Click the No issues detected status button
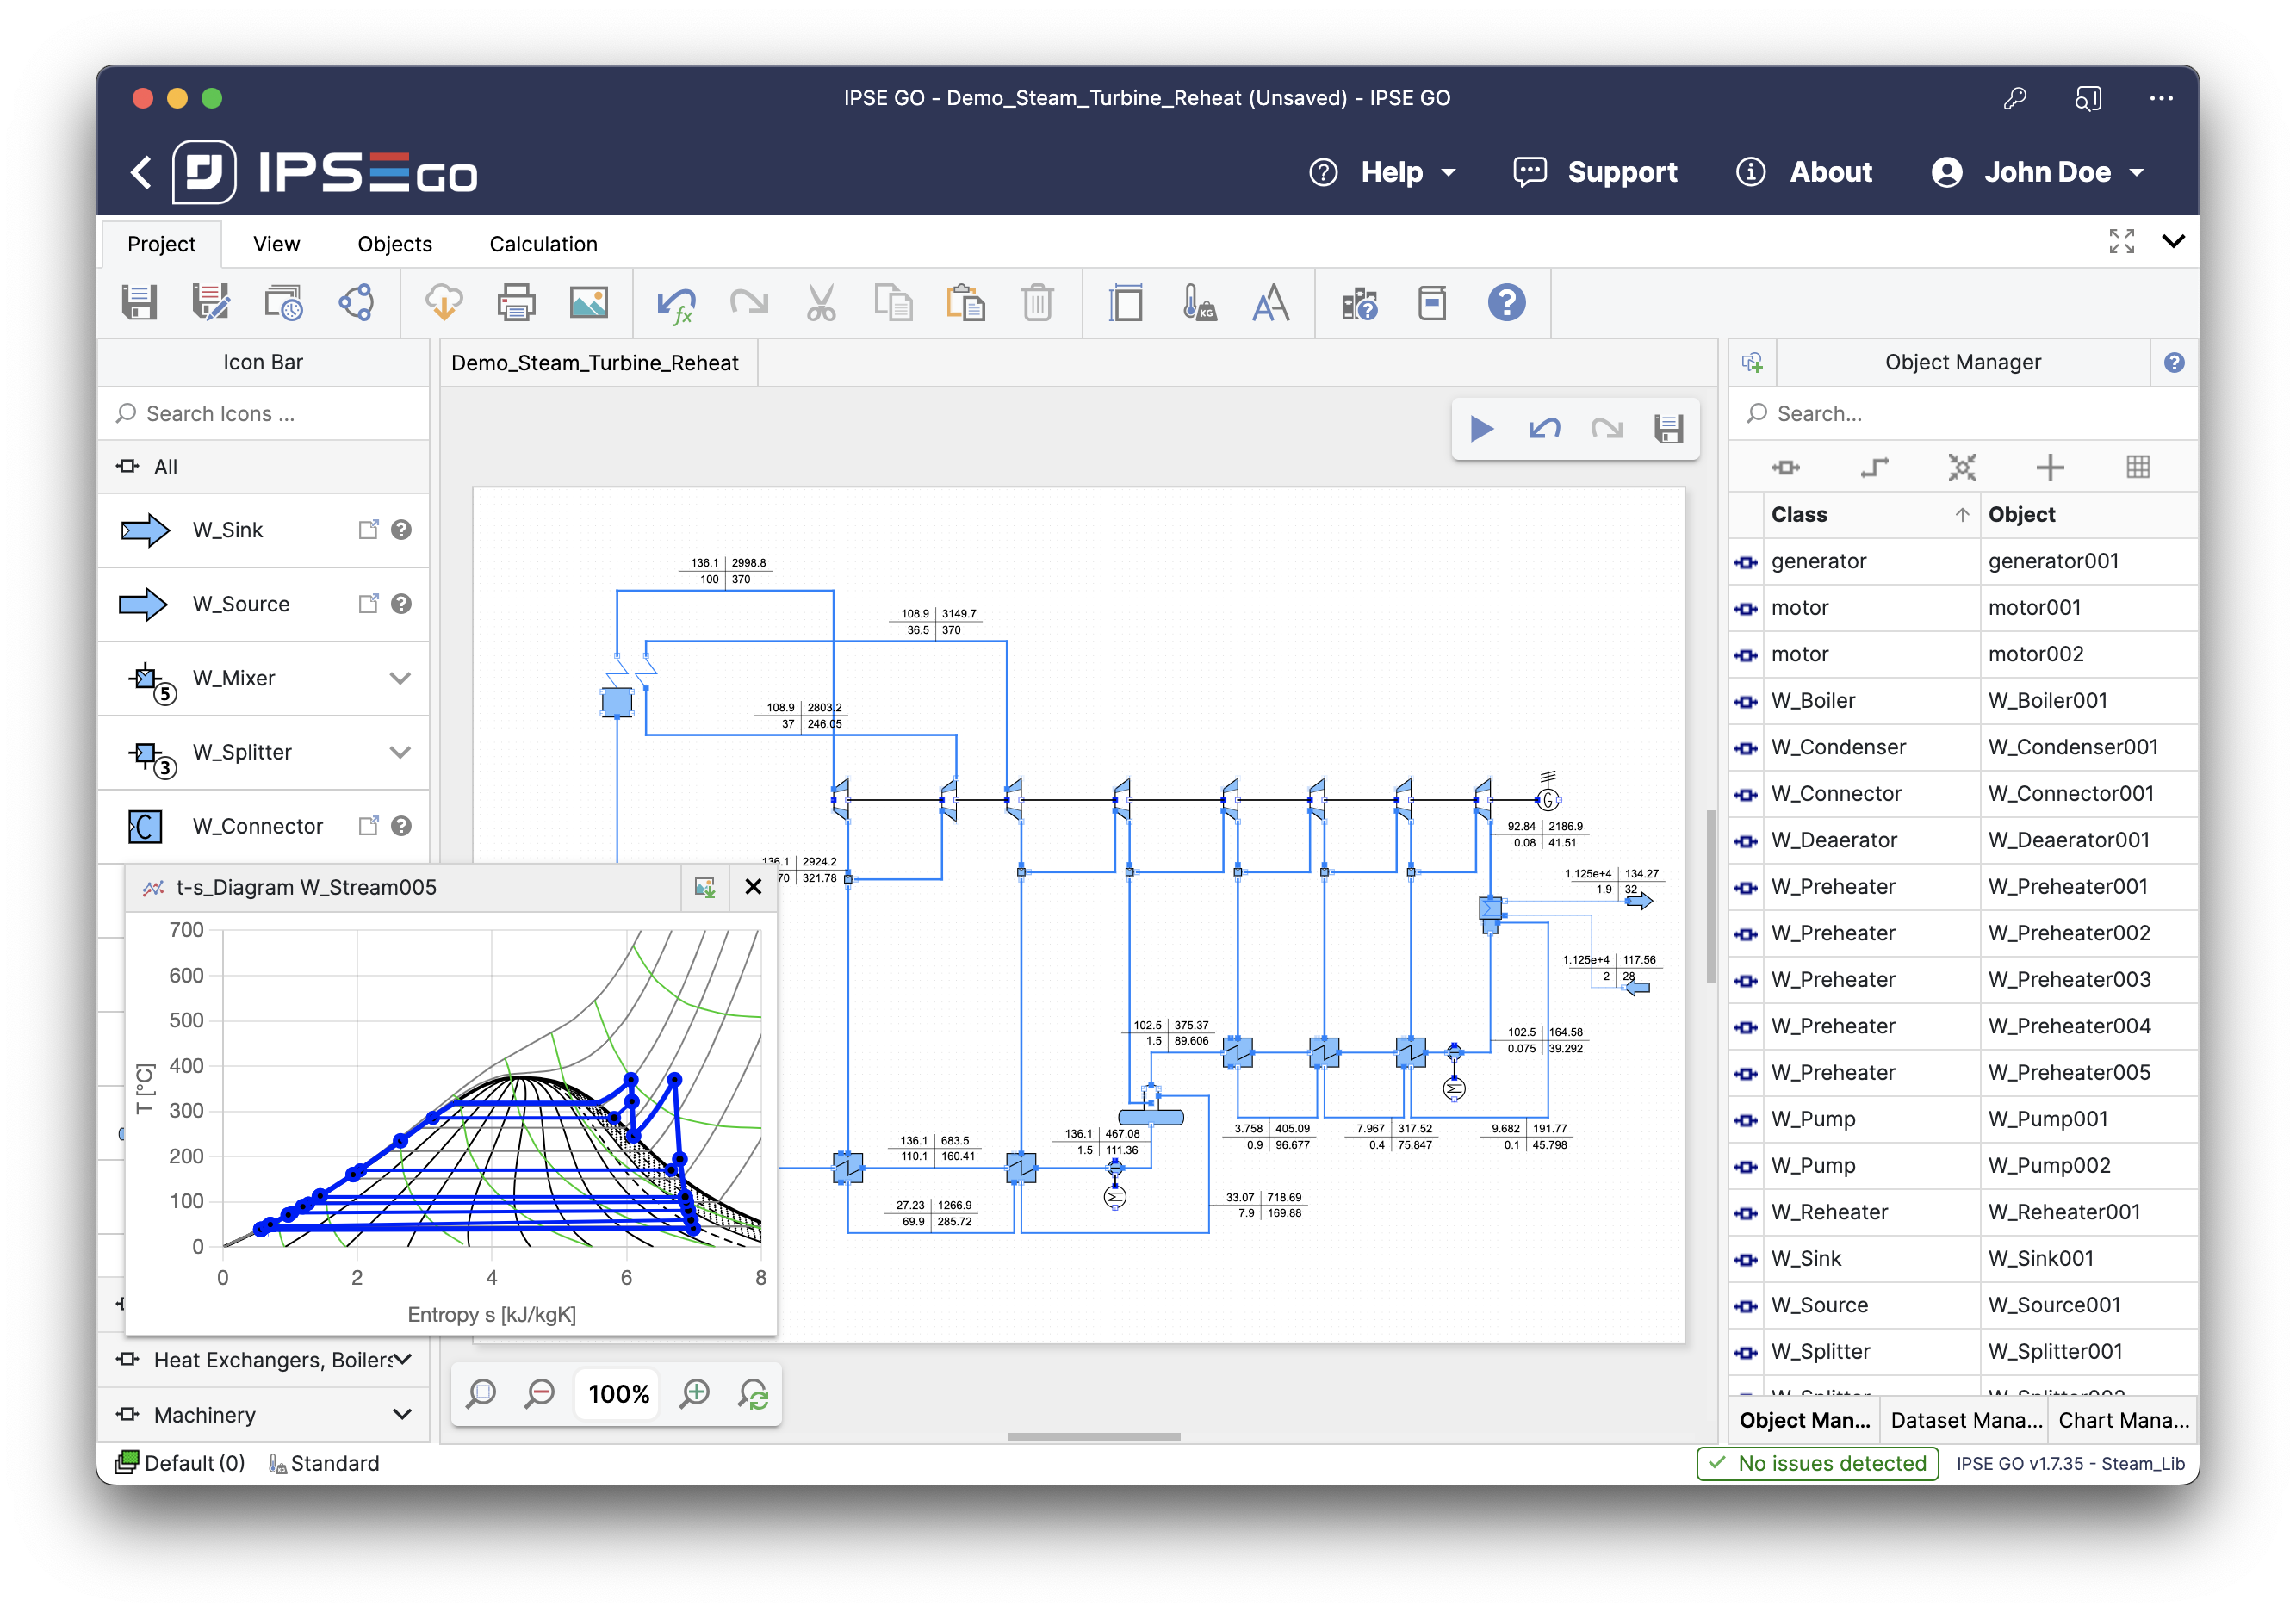2296x1612 pixels. click(1817, 1463)
